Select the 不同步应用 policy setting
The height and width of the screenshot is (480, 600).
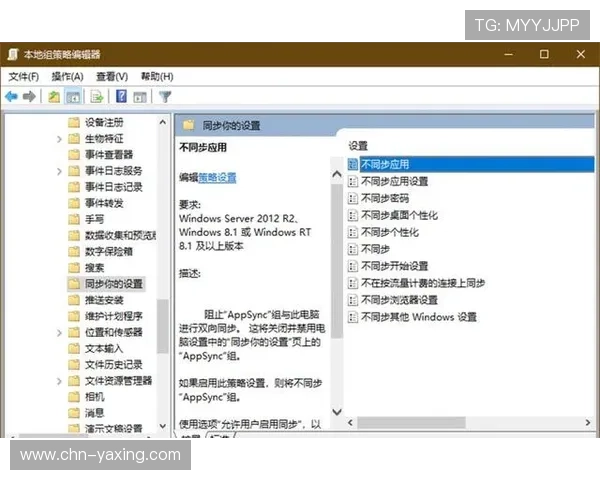pyautogui.click(x=471, y=164)
